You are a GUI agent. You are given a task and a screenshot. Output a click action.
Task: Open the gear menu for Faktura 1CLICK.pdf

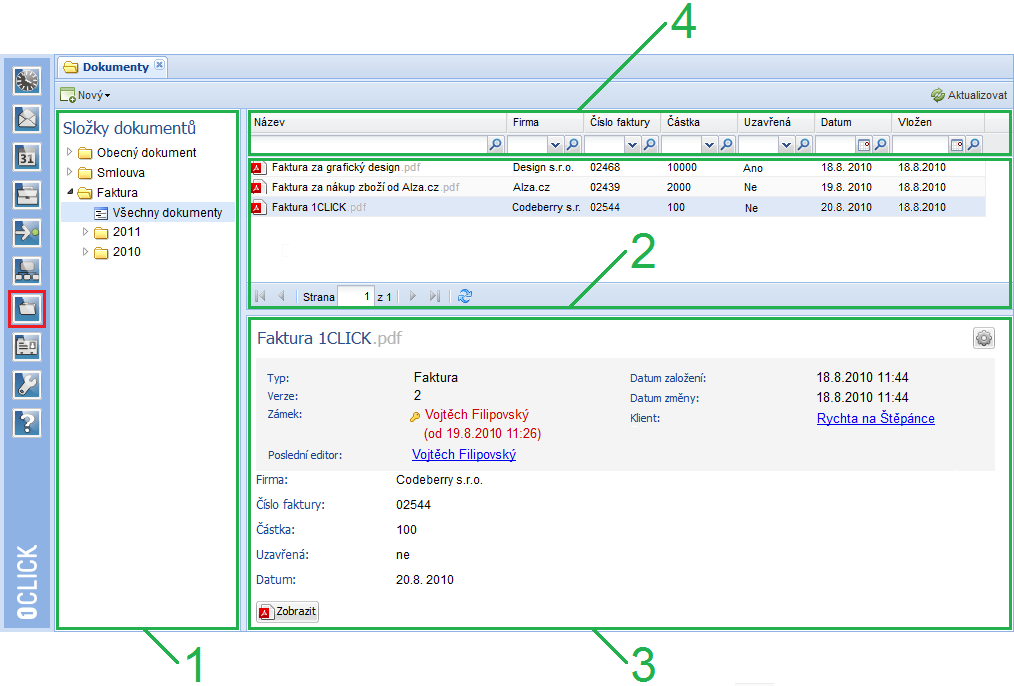click(984, 338)
